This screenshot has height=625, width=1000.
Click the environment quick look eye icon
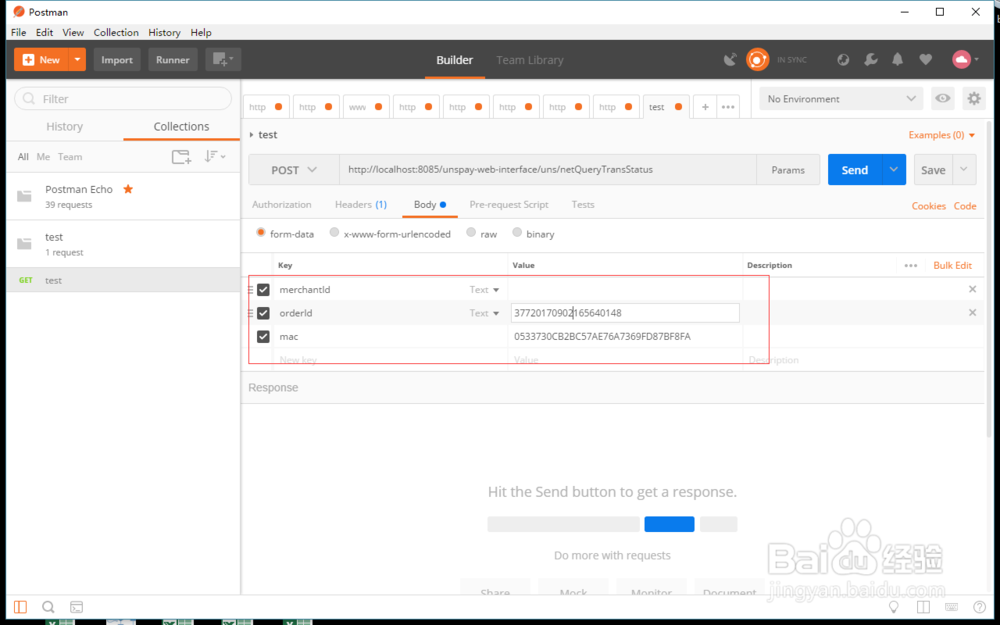[942, 98]
